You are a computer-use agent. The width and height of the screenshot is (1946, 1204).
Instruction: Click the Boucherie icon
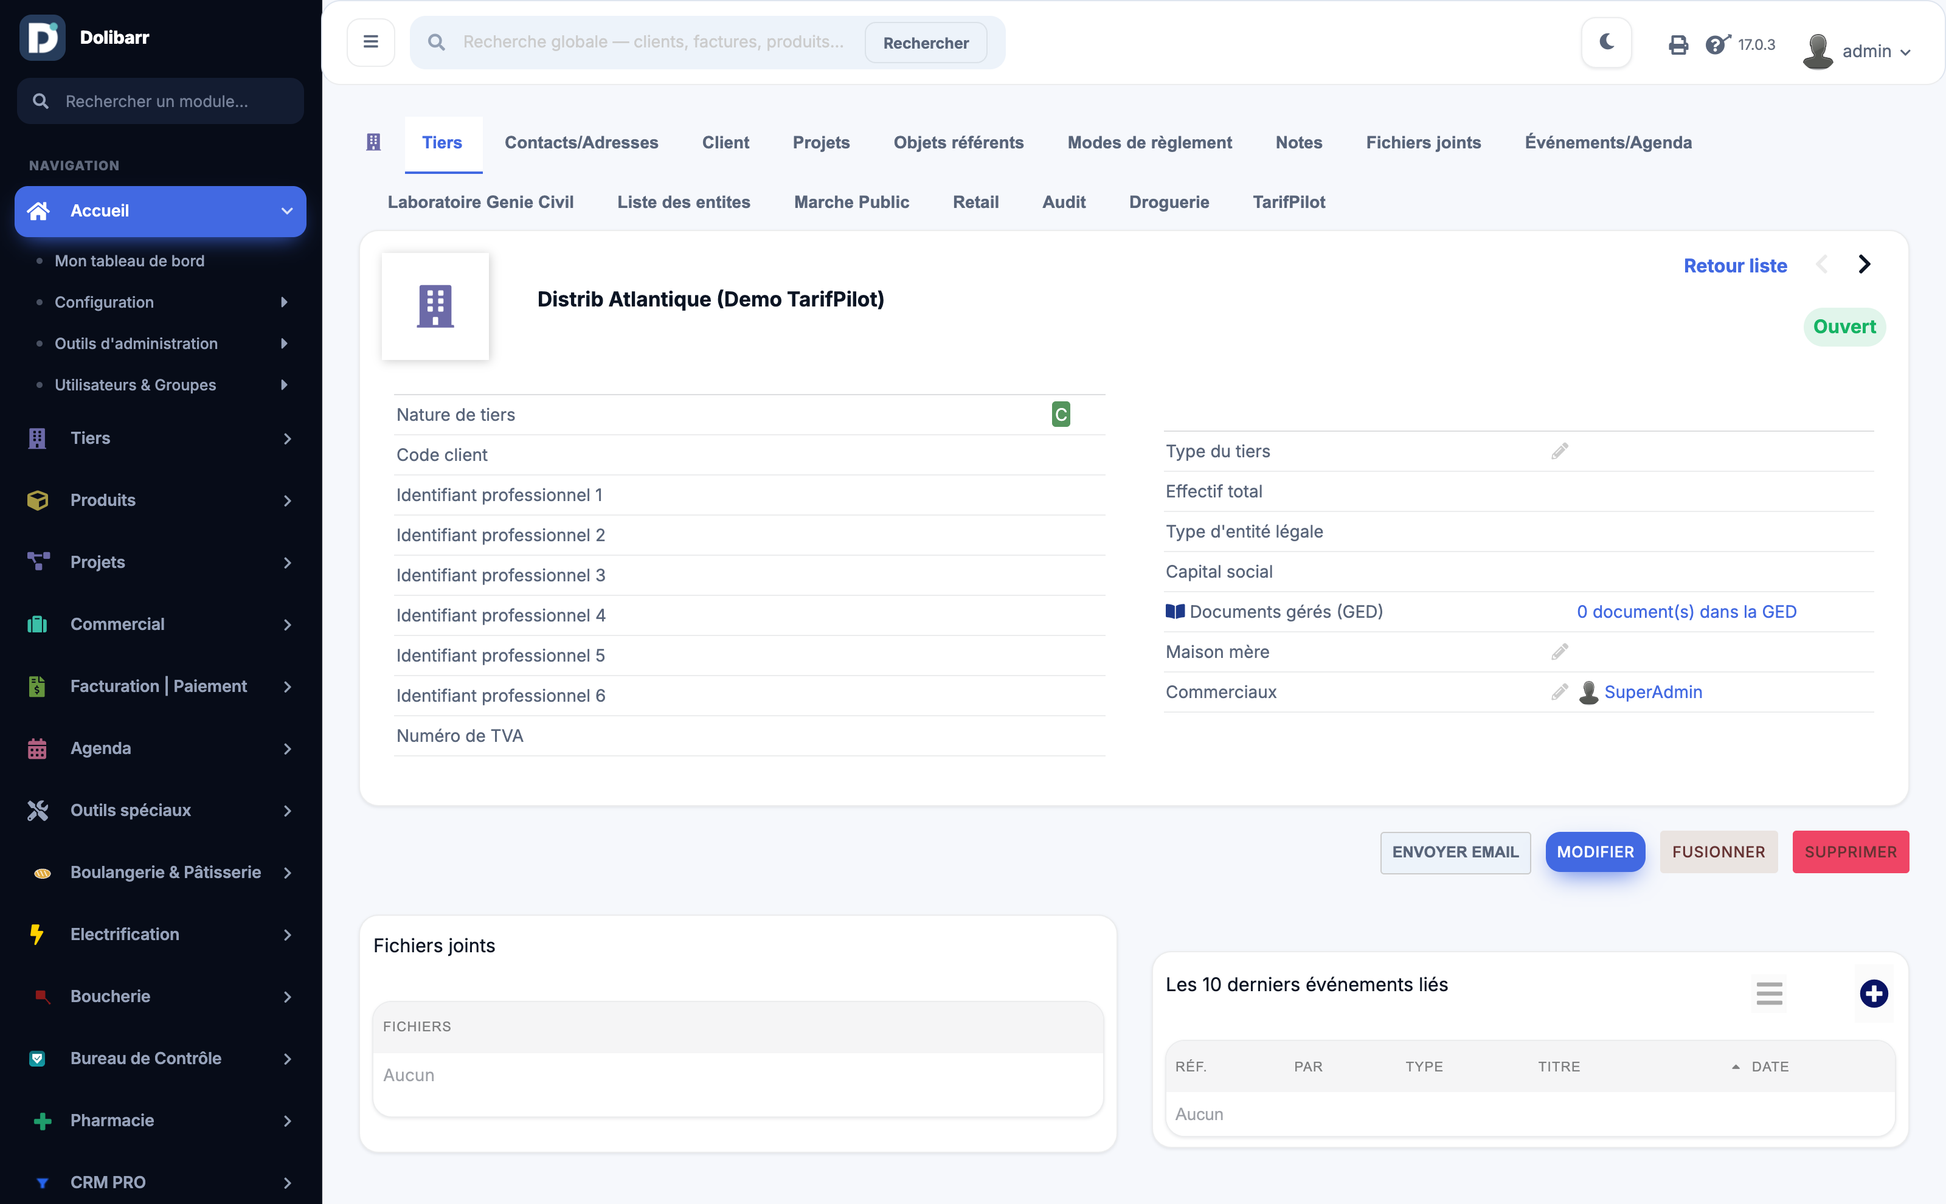click(41, 996)
